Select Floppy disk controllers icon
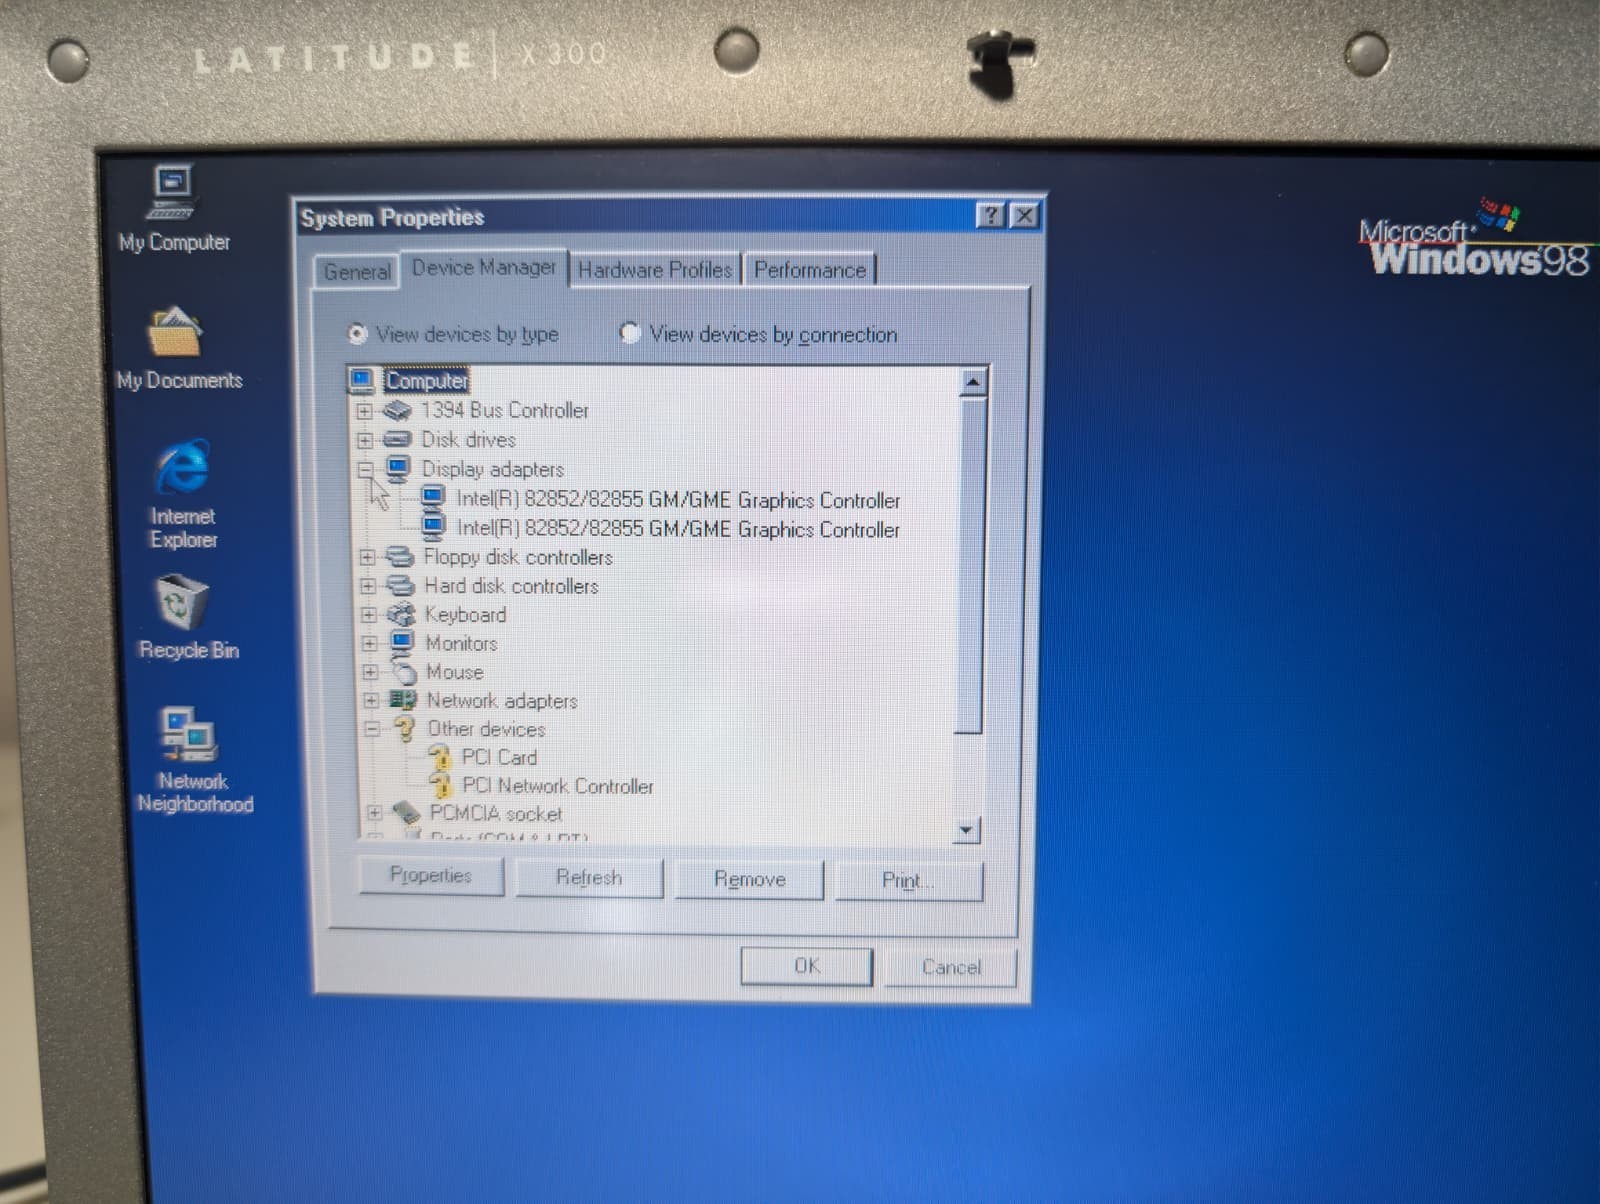The image size is (1600, 1204). click(400, 557)
